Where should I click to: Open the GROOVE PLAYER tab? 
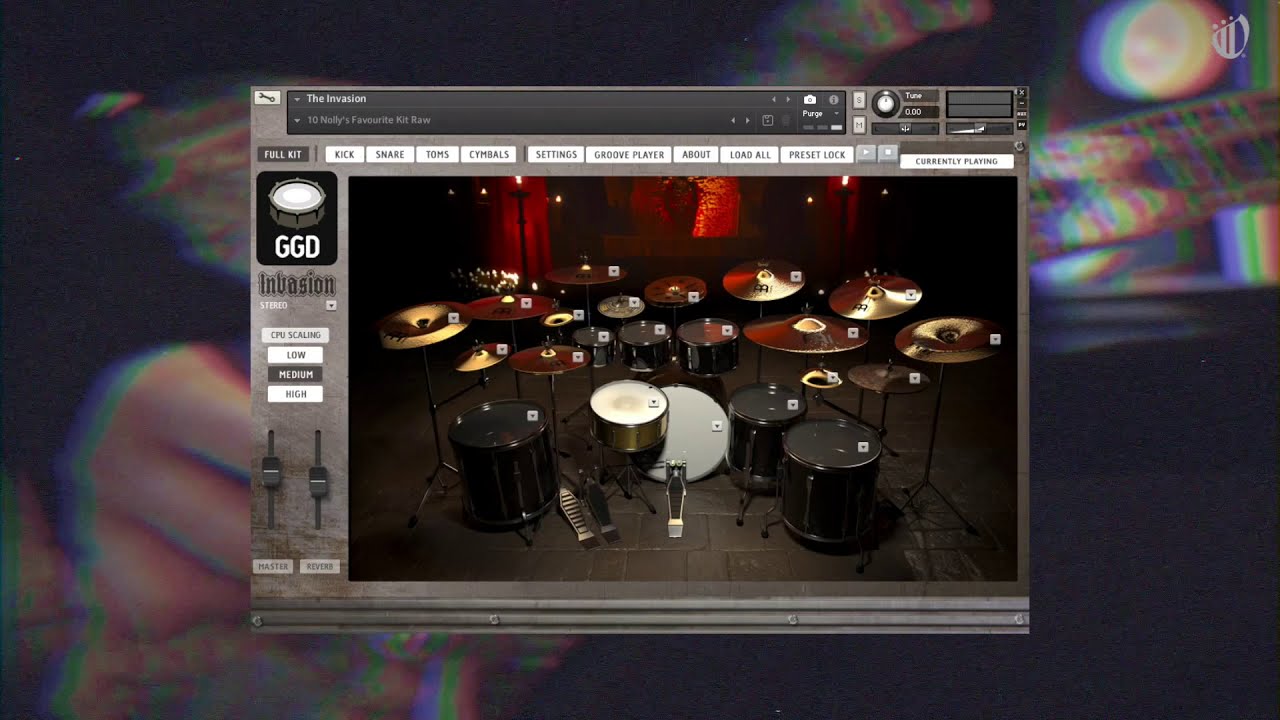tap(629, 155)
